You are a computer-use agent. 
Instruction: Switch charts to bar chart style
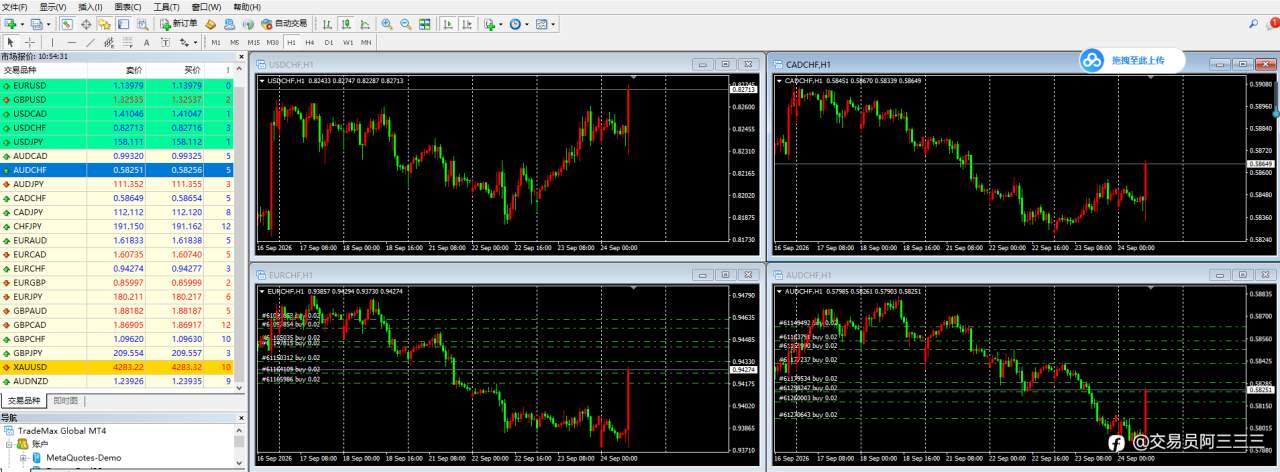[x=327, y=23]
